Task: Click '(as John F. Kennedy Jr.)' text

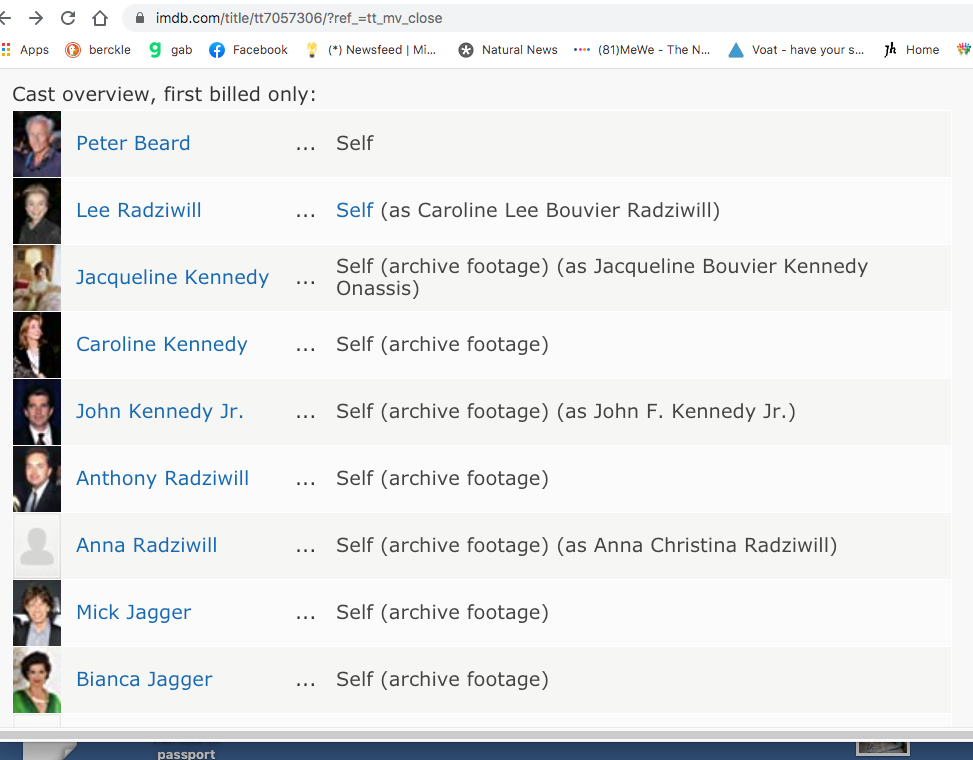Action: (676, 411)
